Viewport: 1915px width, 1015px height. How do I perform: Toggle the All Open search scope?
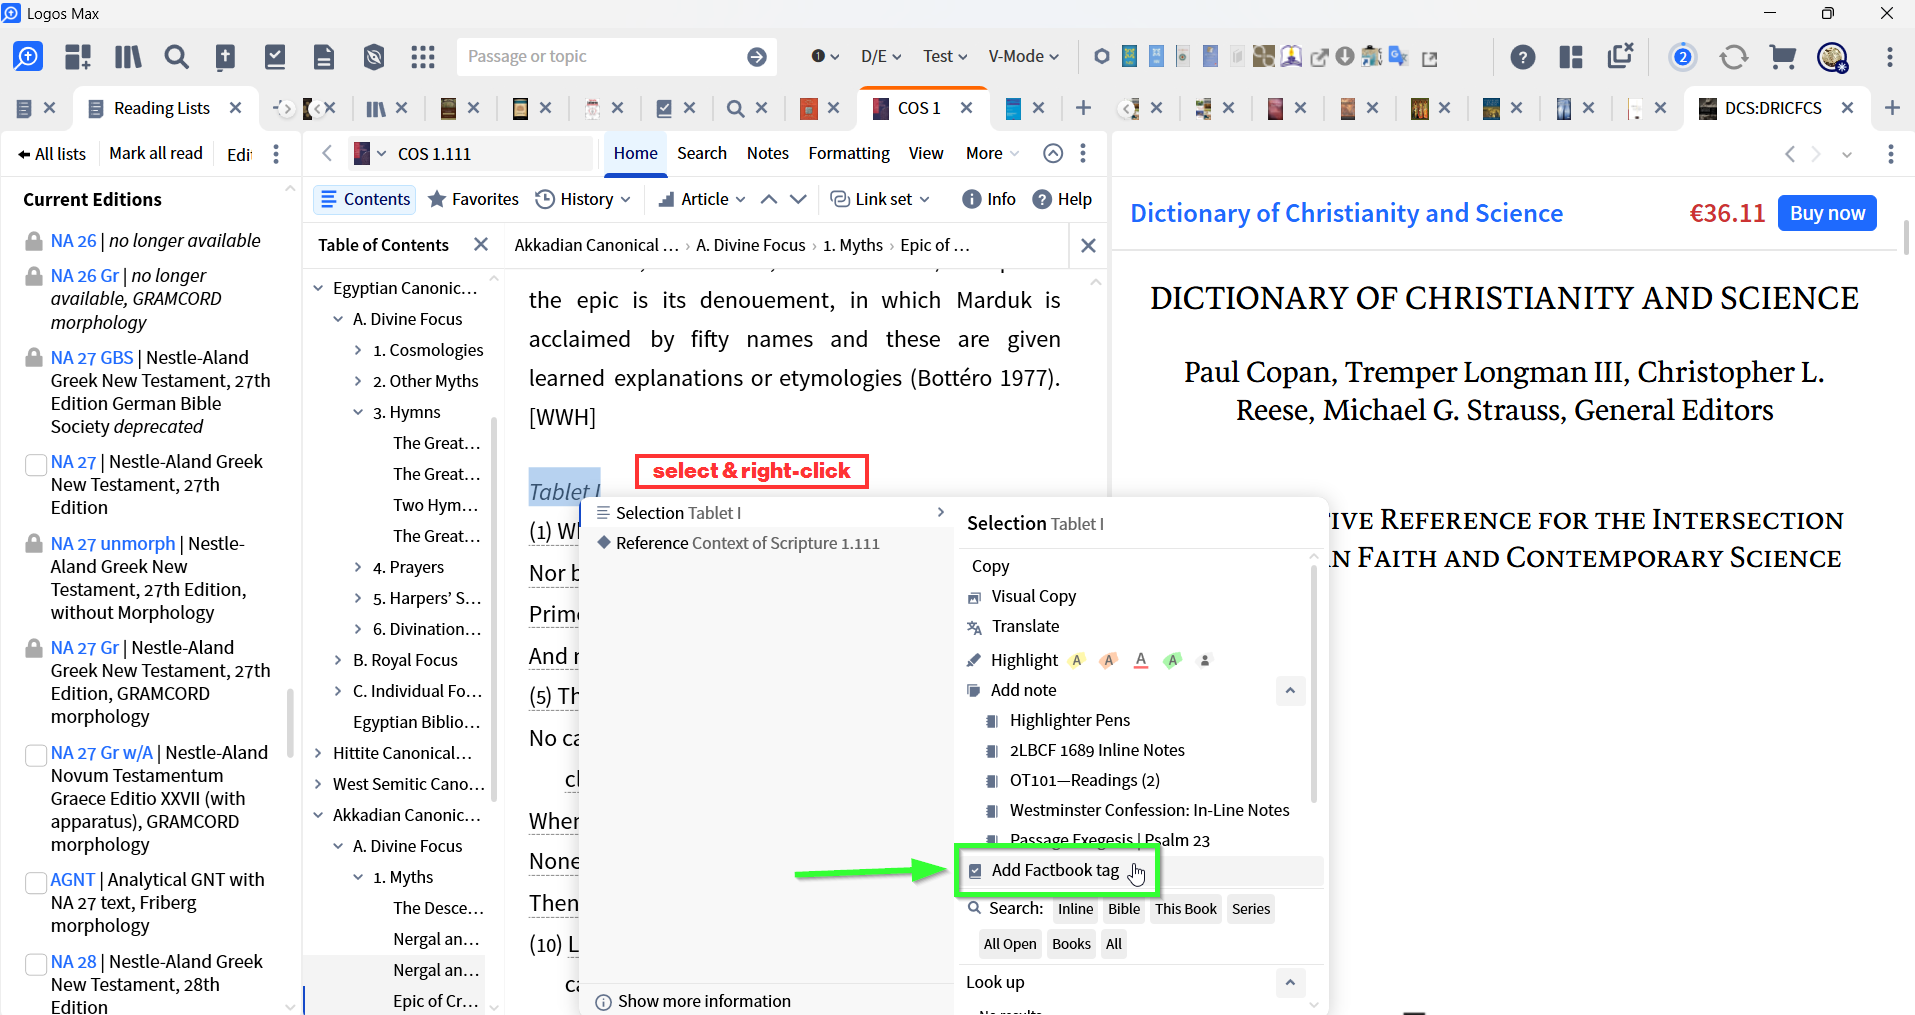(x=1010, y=944)
